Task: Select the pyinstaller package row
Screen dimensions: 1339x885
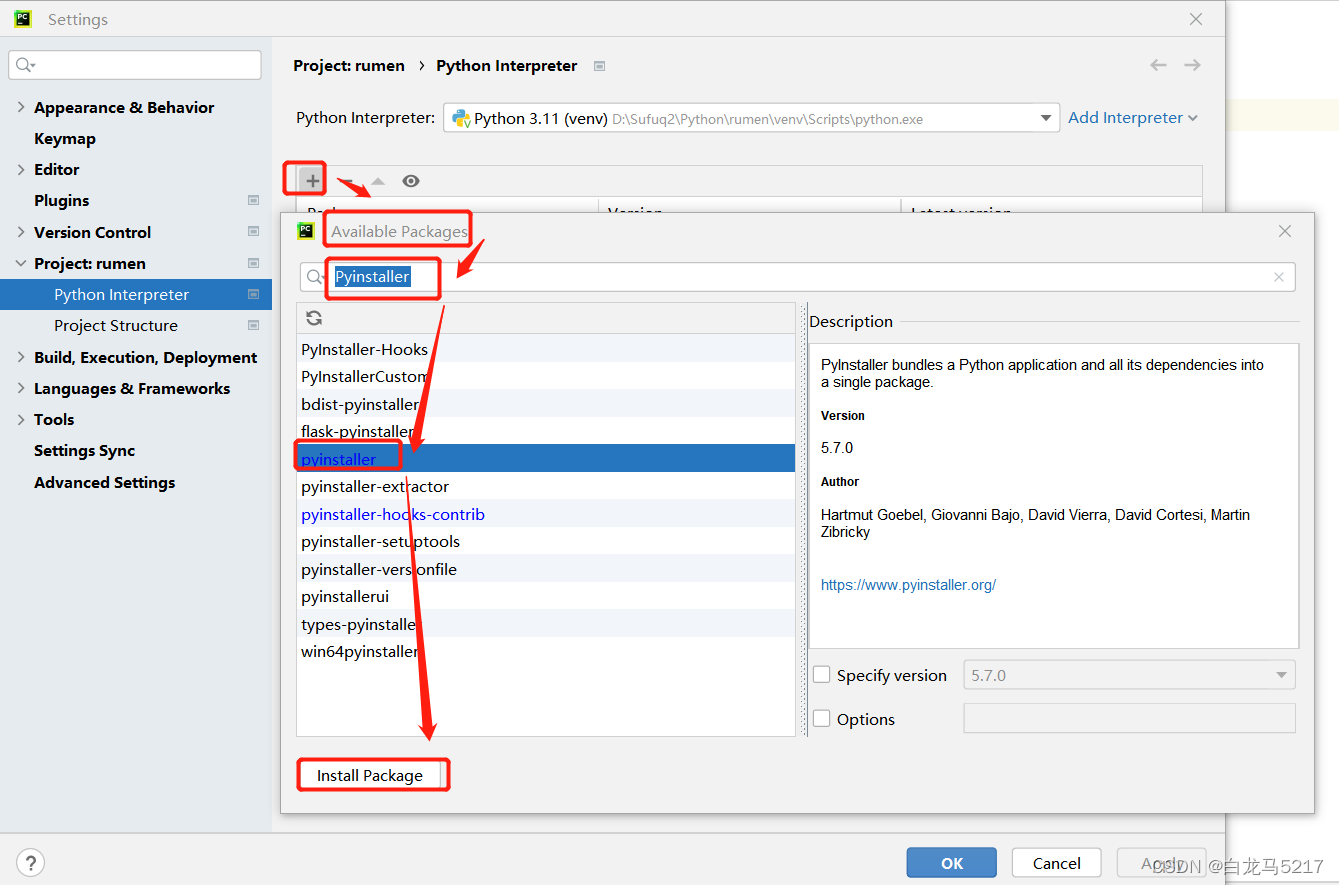Action: tap(546, 459)
